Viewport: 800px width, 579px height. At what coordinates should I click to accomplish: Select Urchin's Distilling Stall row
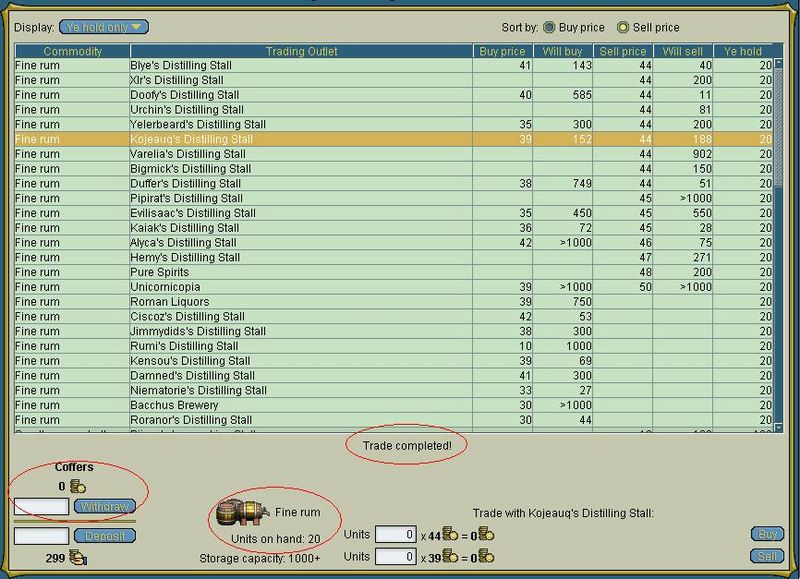(x=394, y=110)
